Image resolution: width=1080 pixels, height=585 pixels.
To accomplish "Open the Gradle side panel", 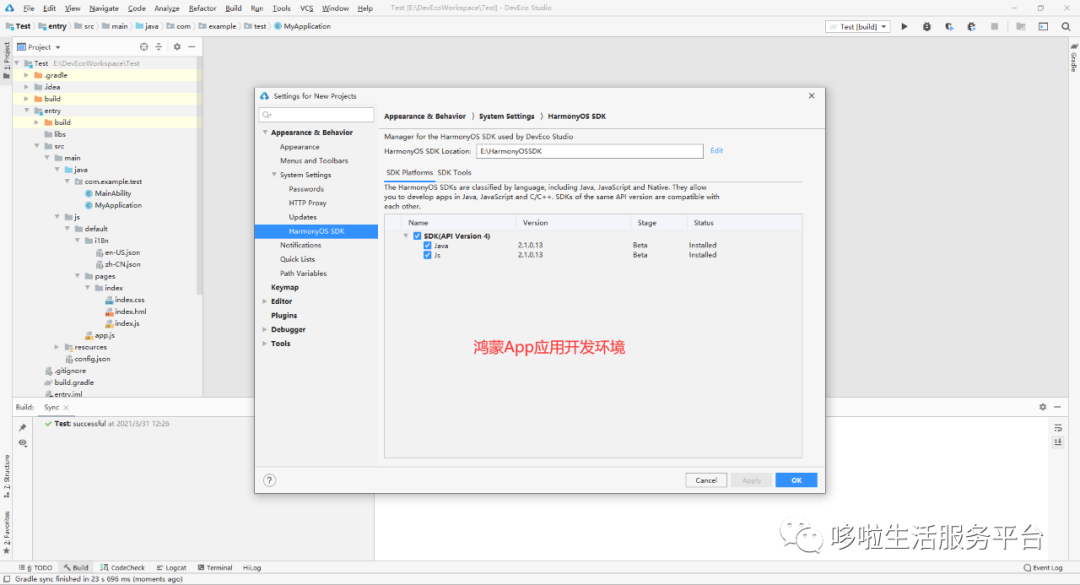I will click(x=1073, y=58).
